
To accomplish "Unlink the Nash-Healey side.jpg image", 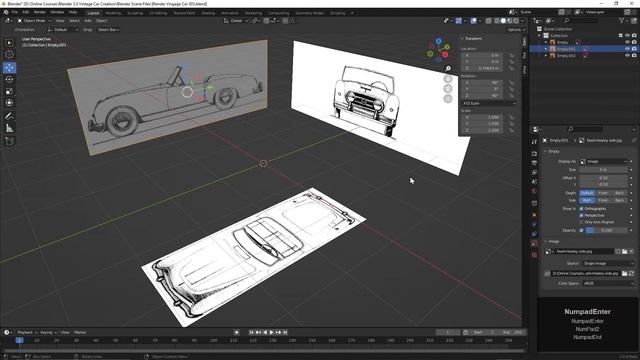I will point(631,251).
